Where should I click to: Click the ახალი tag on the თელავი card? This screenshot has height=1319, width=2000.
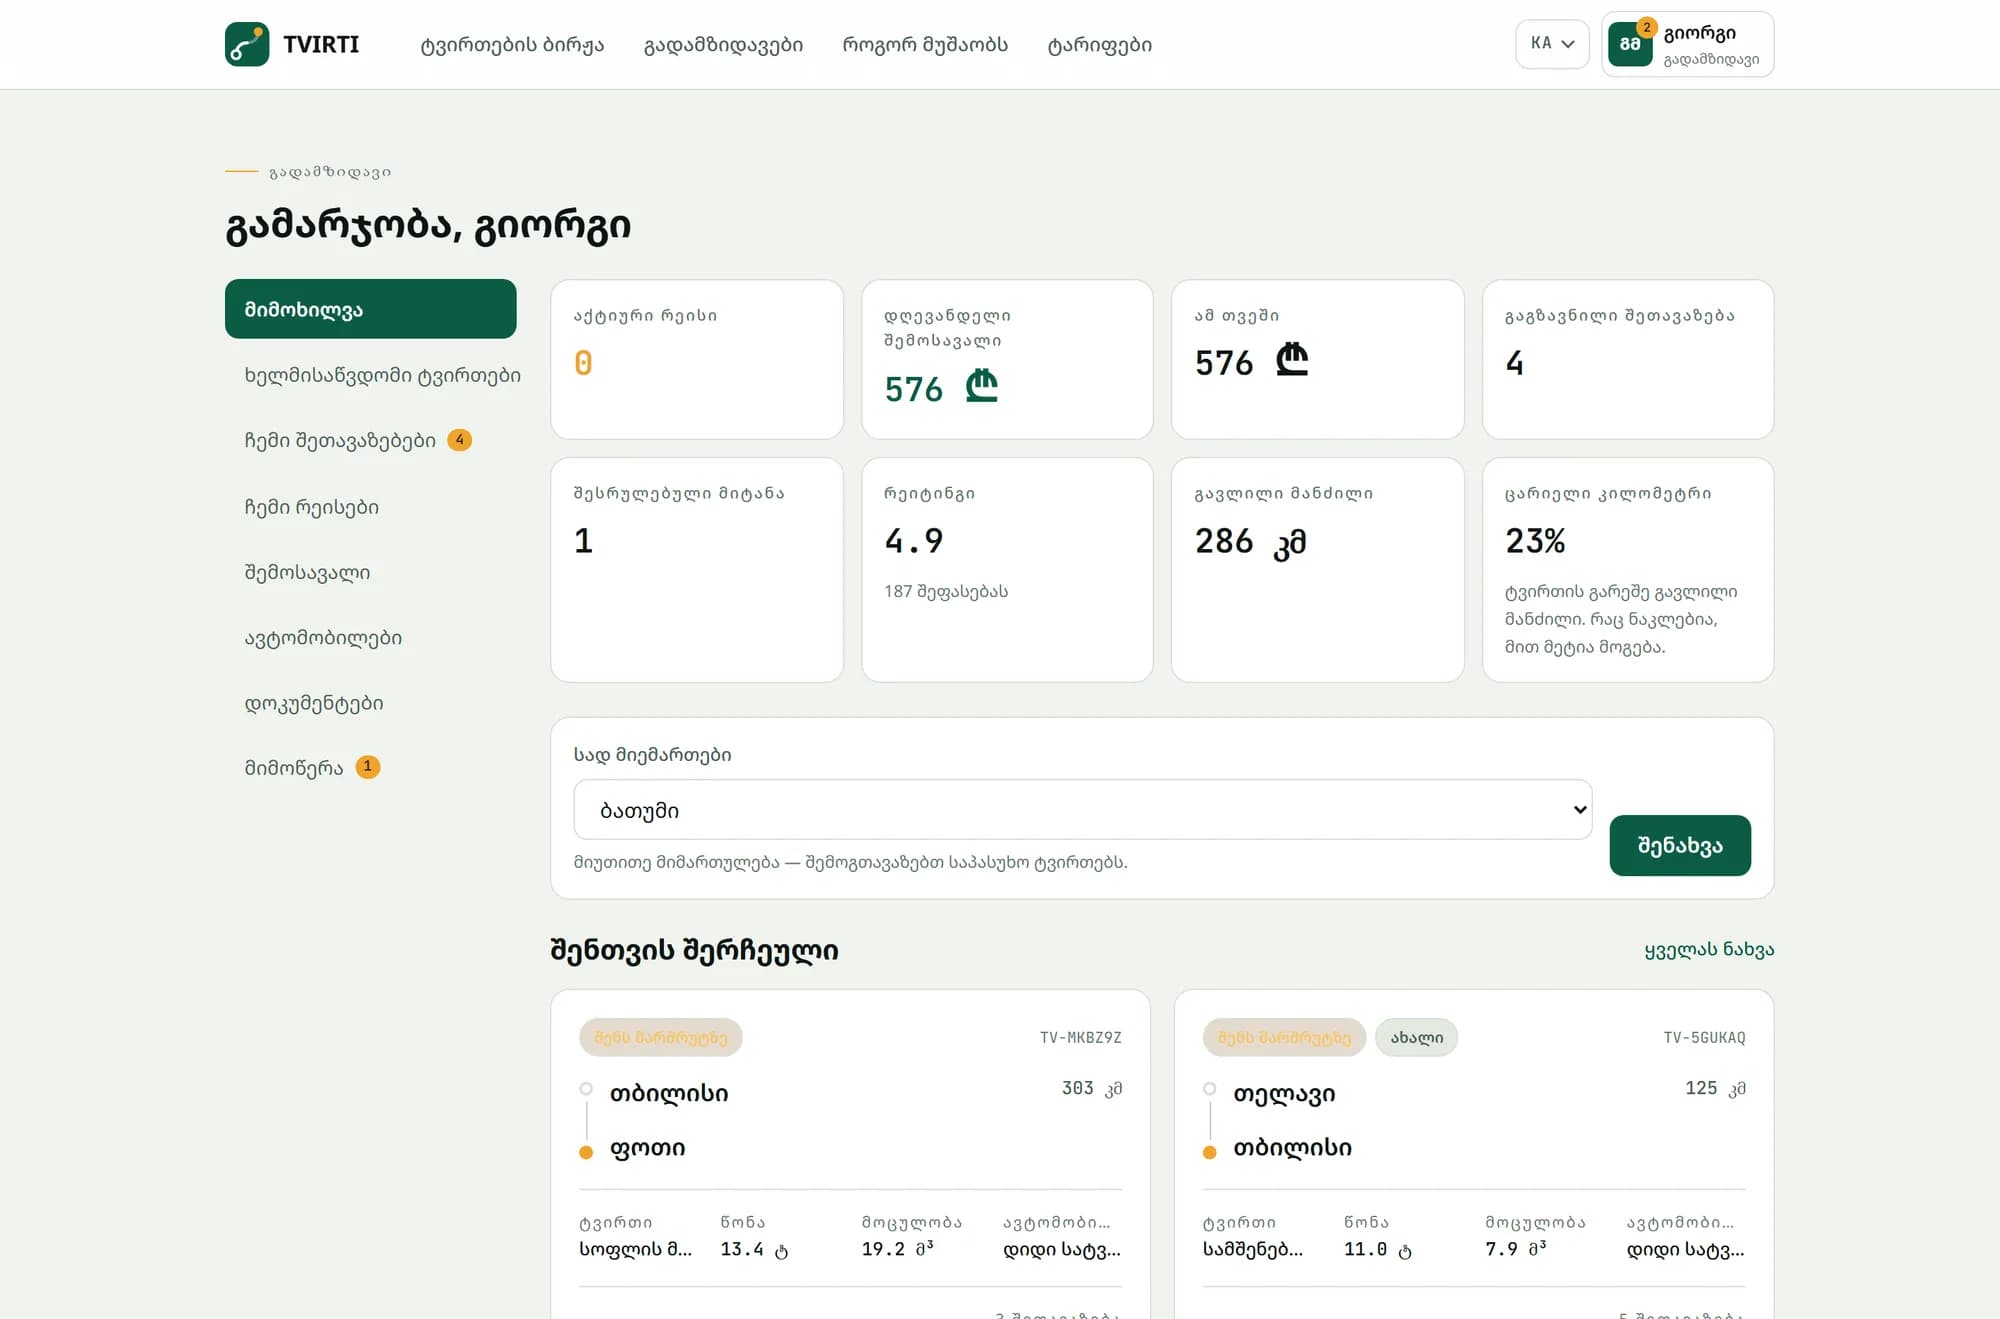point(1416,1038)
